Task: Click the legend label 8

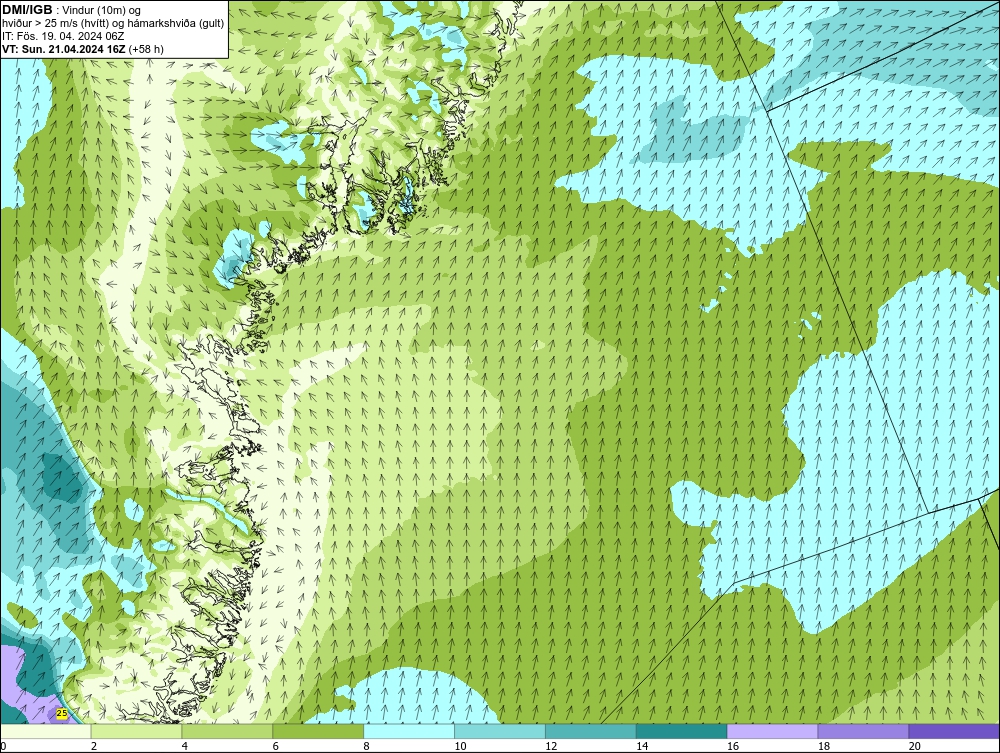Action: [366, 746]
